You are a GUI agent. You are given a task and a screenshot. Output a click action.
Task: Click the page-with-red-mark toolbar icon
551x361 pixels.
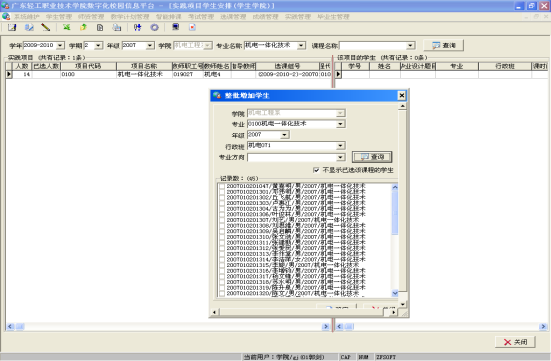pos(192,27)
